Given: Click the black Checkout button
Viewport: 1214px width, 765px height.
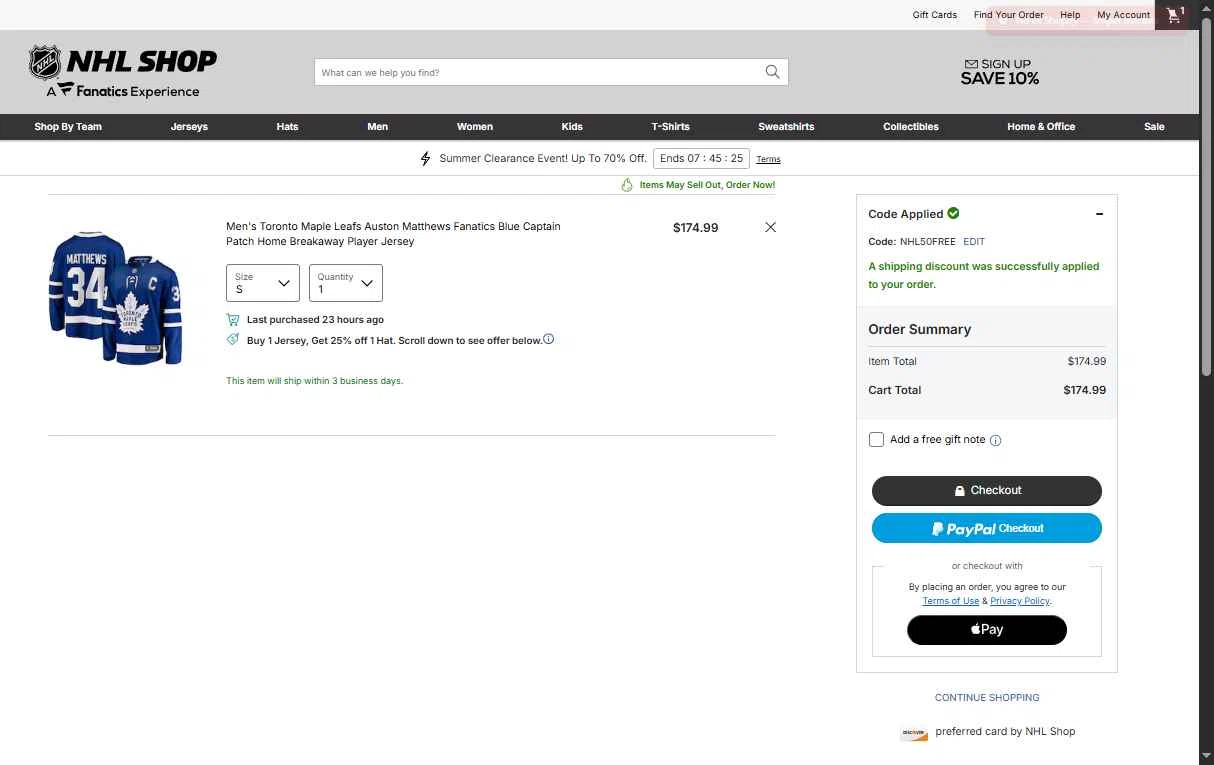Looking at the screenshot, I should (x=987, y=490).
